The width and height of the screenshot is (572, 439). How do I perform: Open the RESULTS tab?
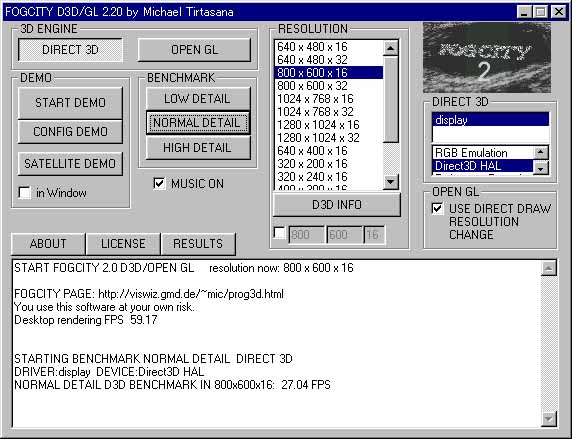click(x=198, y=244)
